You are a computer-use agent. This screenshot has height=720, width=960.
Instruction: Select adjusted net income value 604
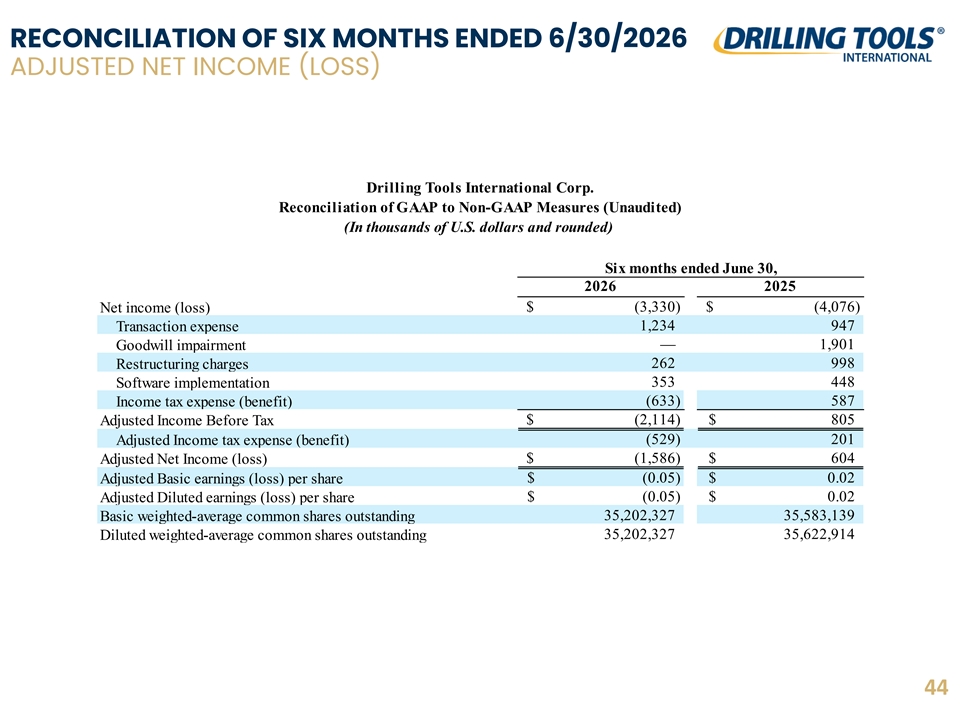coord(842,459)
